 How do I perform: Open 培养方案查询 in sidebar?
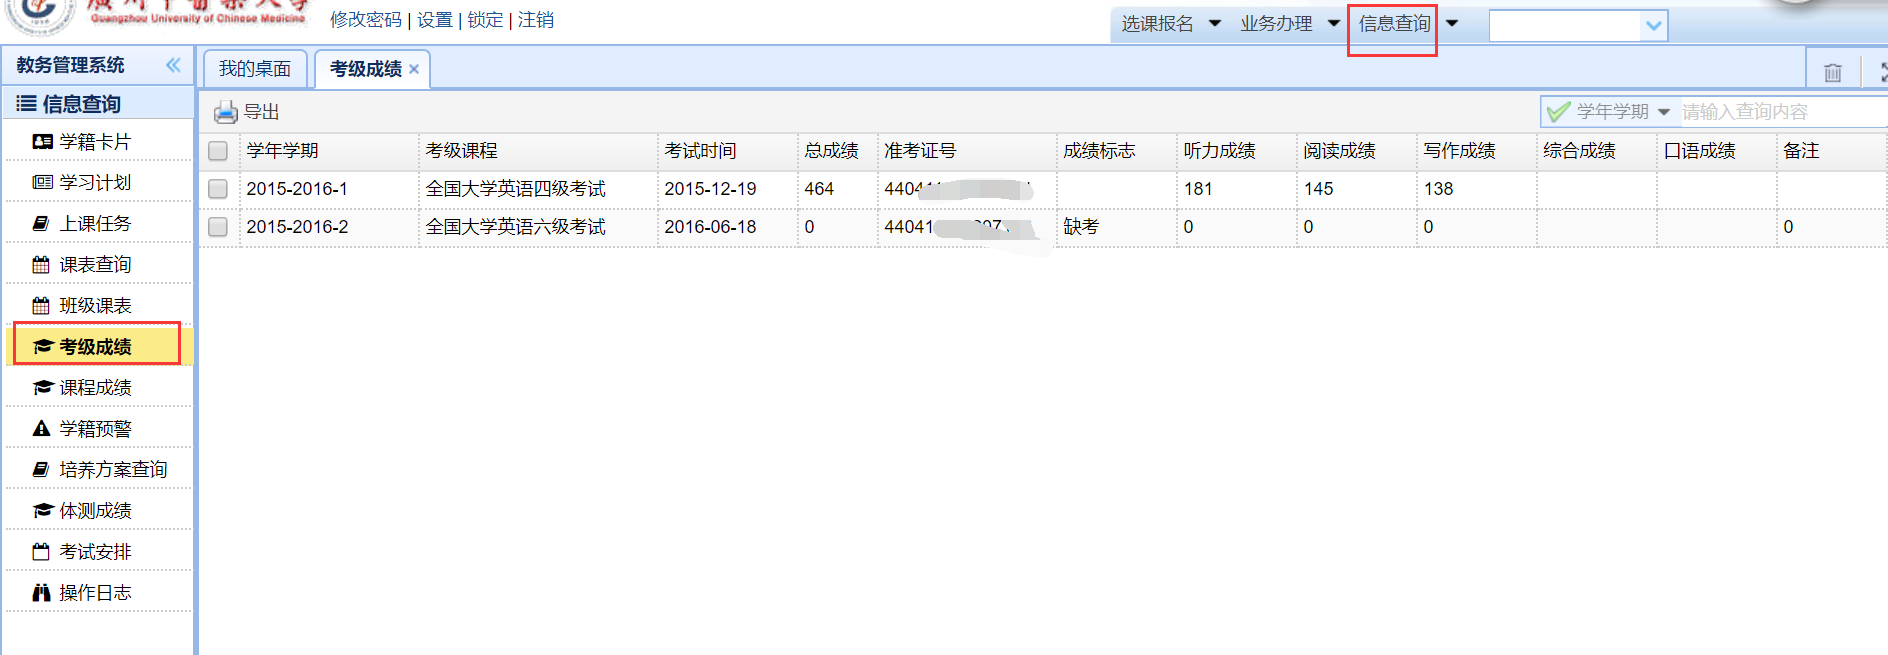tap(112, 470)
